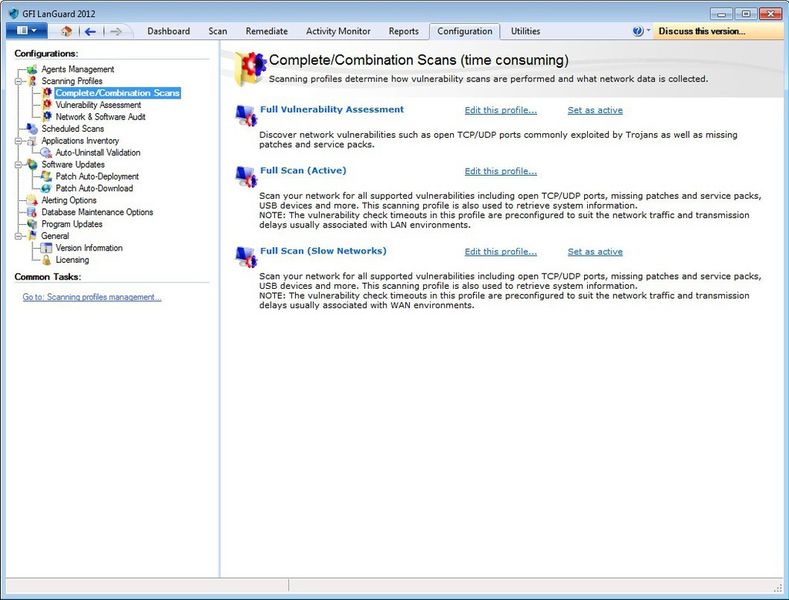
Task: Open help dropdown arrow beside question mark
Action: [648, 30]
